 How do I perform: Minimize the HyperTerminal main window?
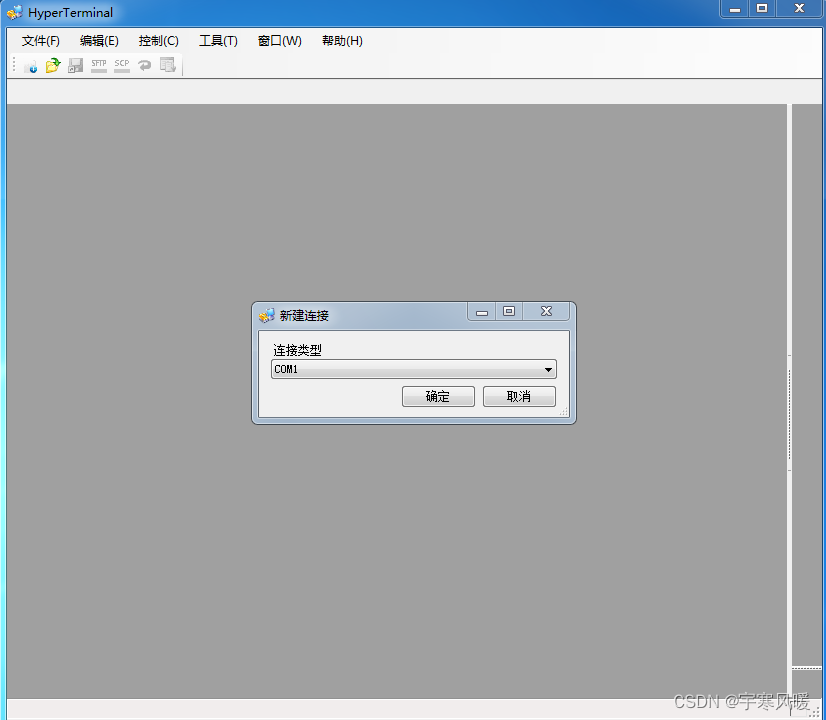735,9
